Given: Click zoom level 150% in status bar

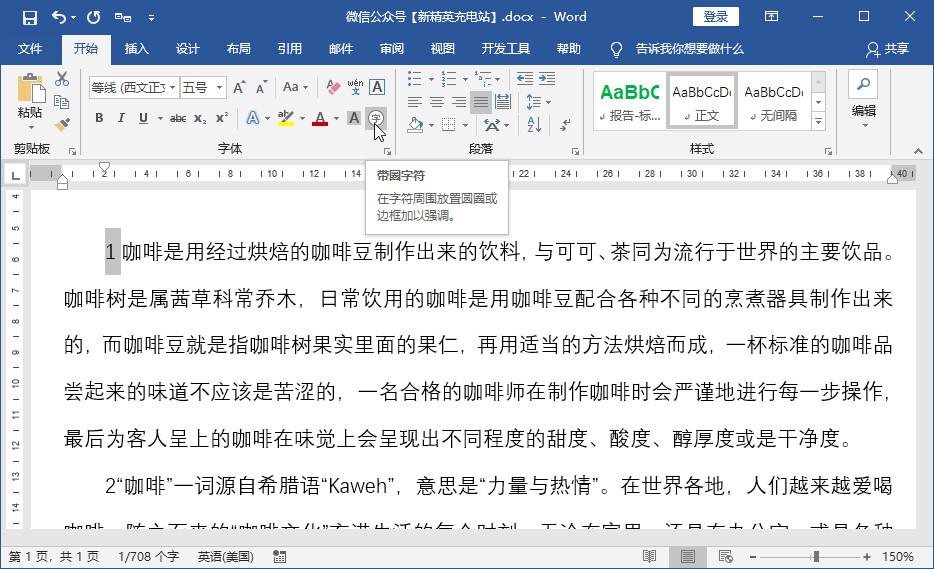Looking at the screenshot, I should click(897, 556).
